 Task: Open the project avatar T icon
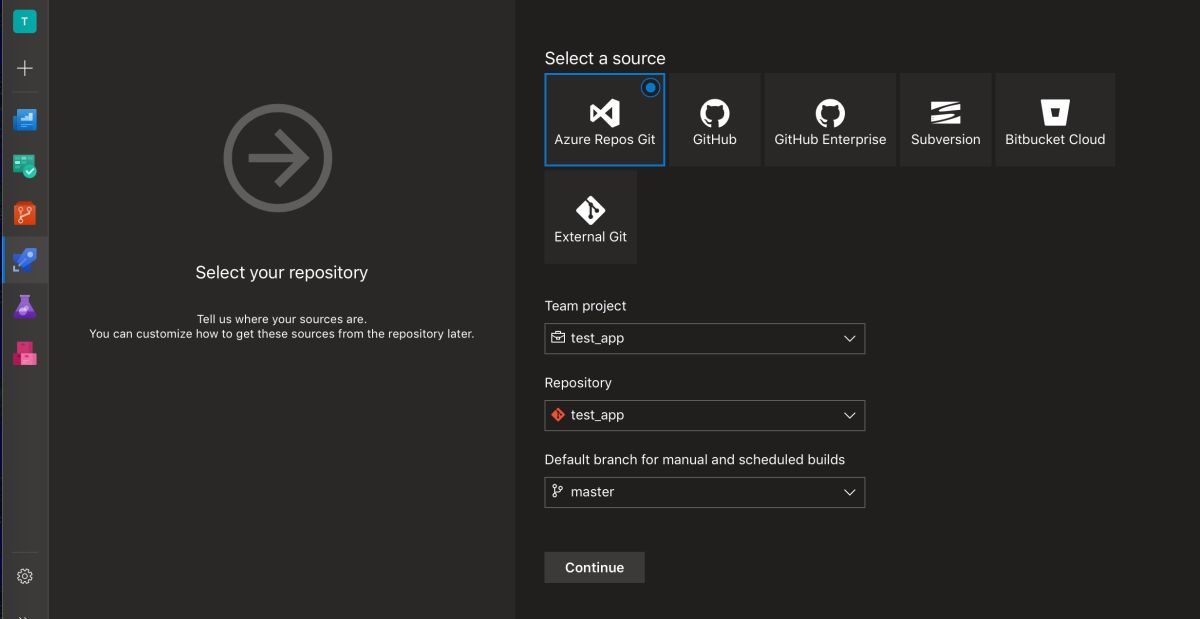(x=25, y=21)
